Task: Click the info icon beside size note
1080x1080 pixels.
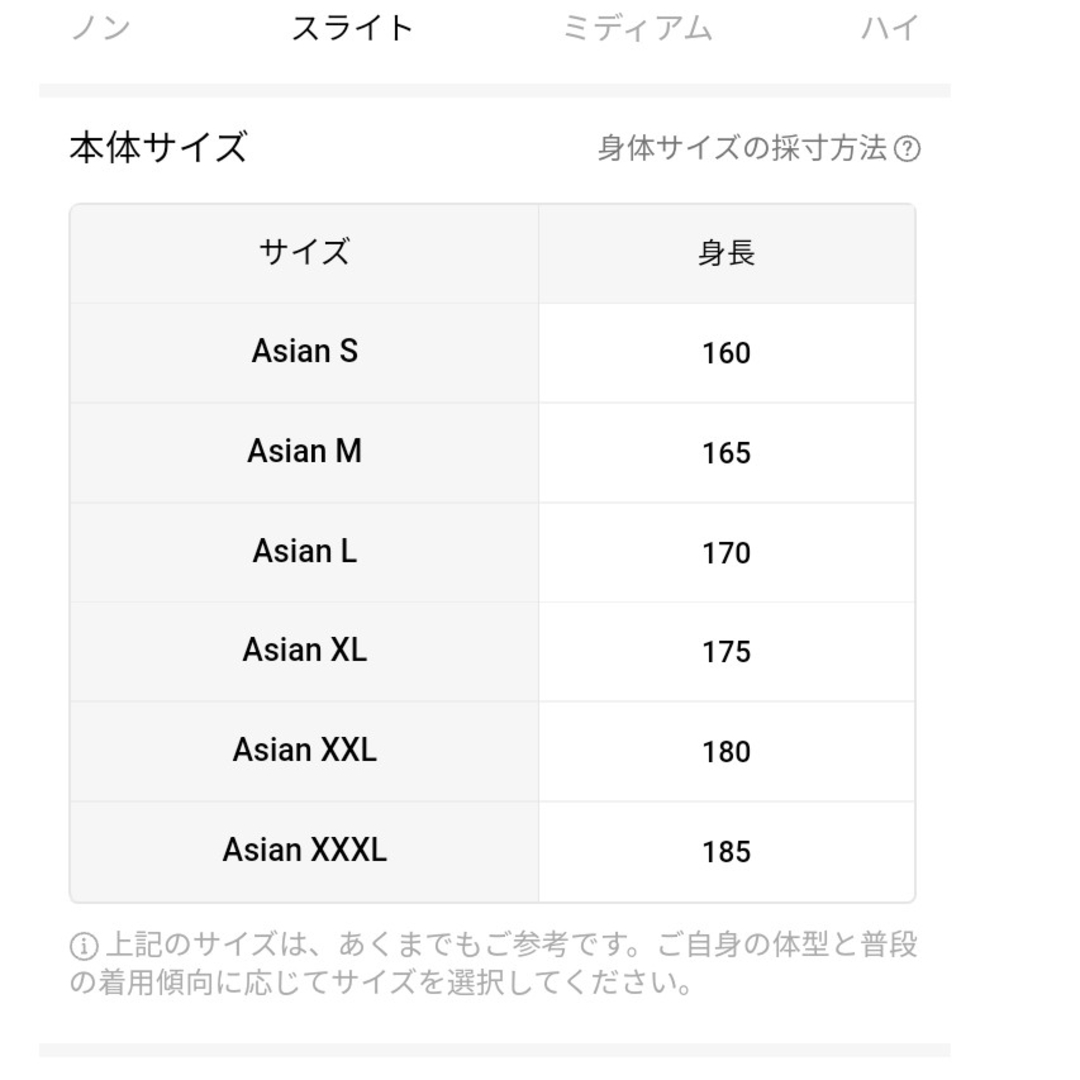Action: click(x=83, y=946)
